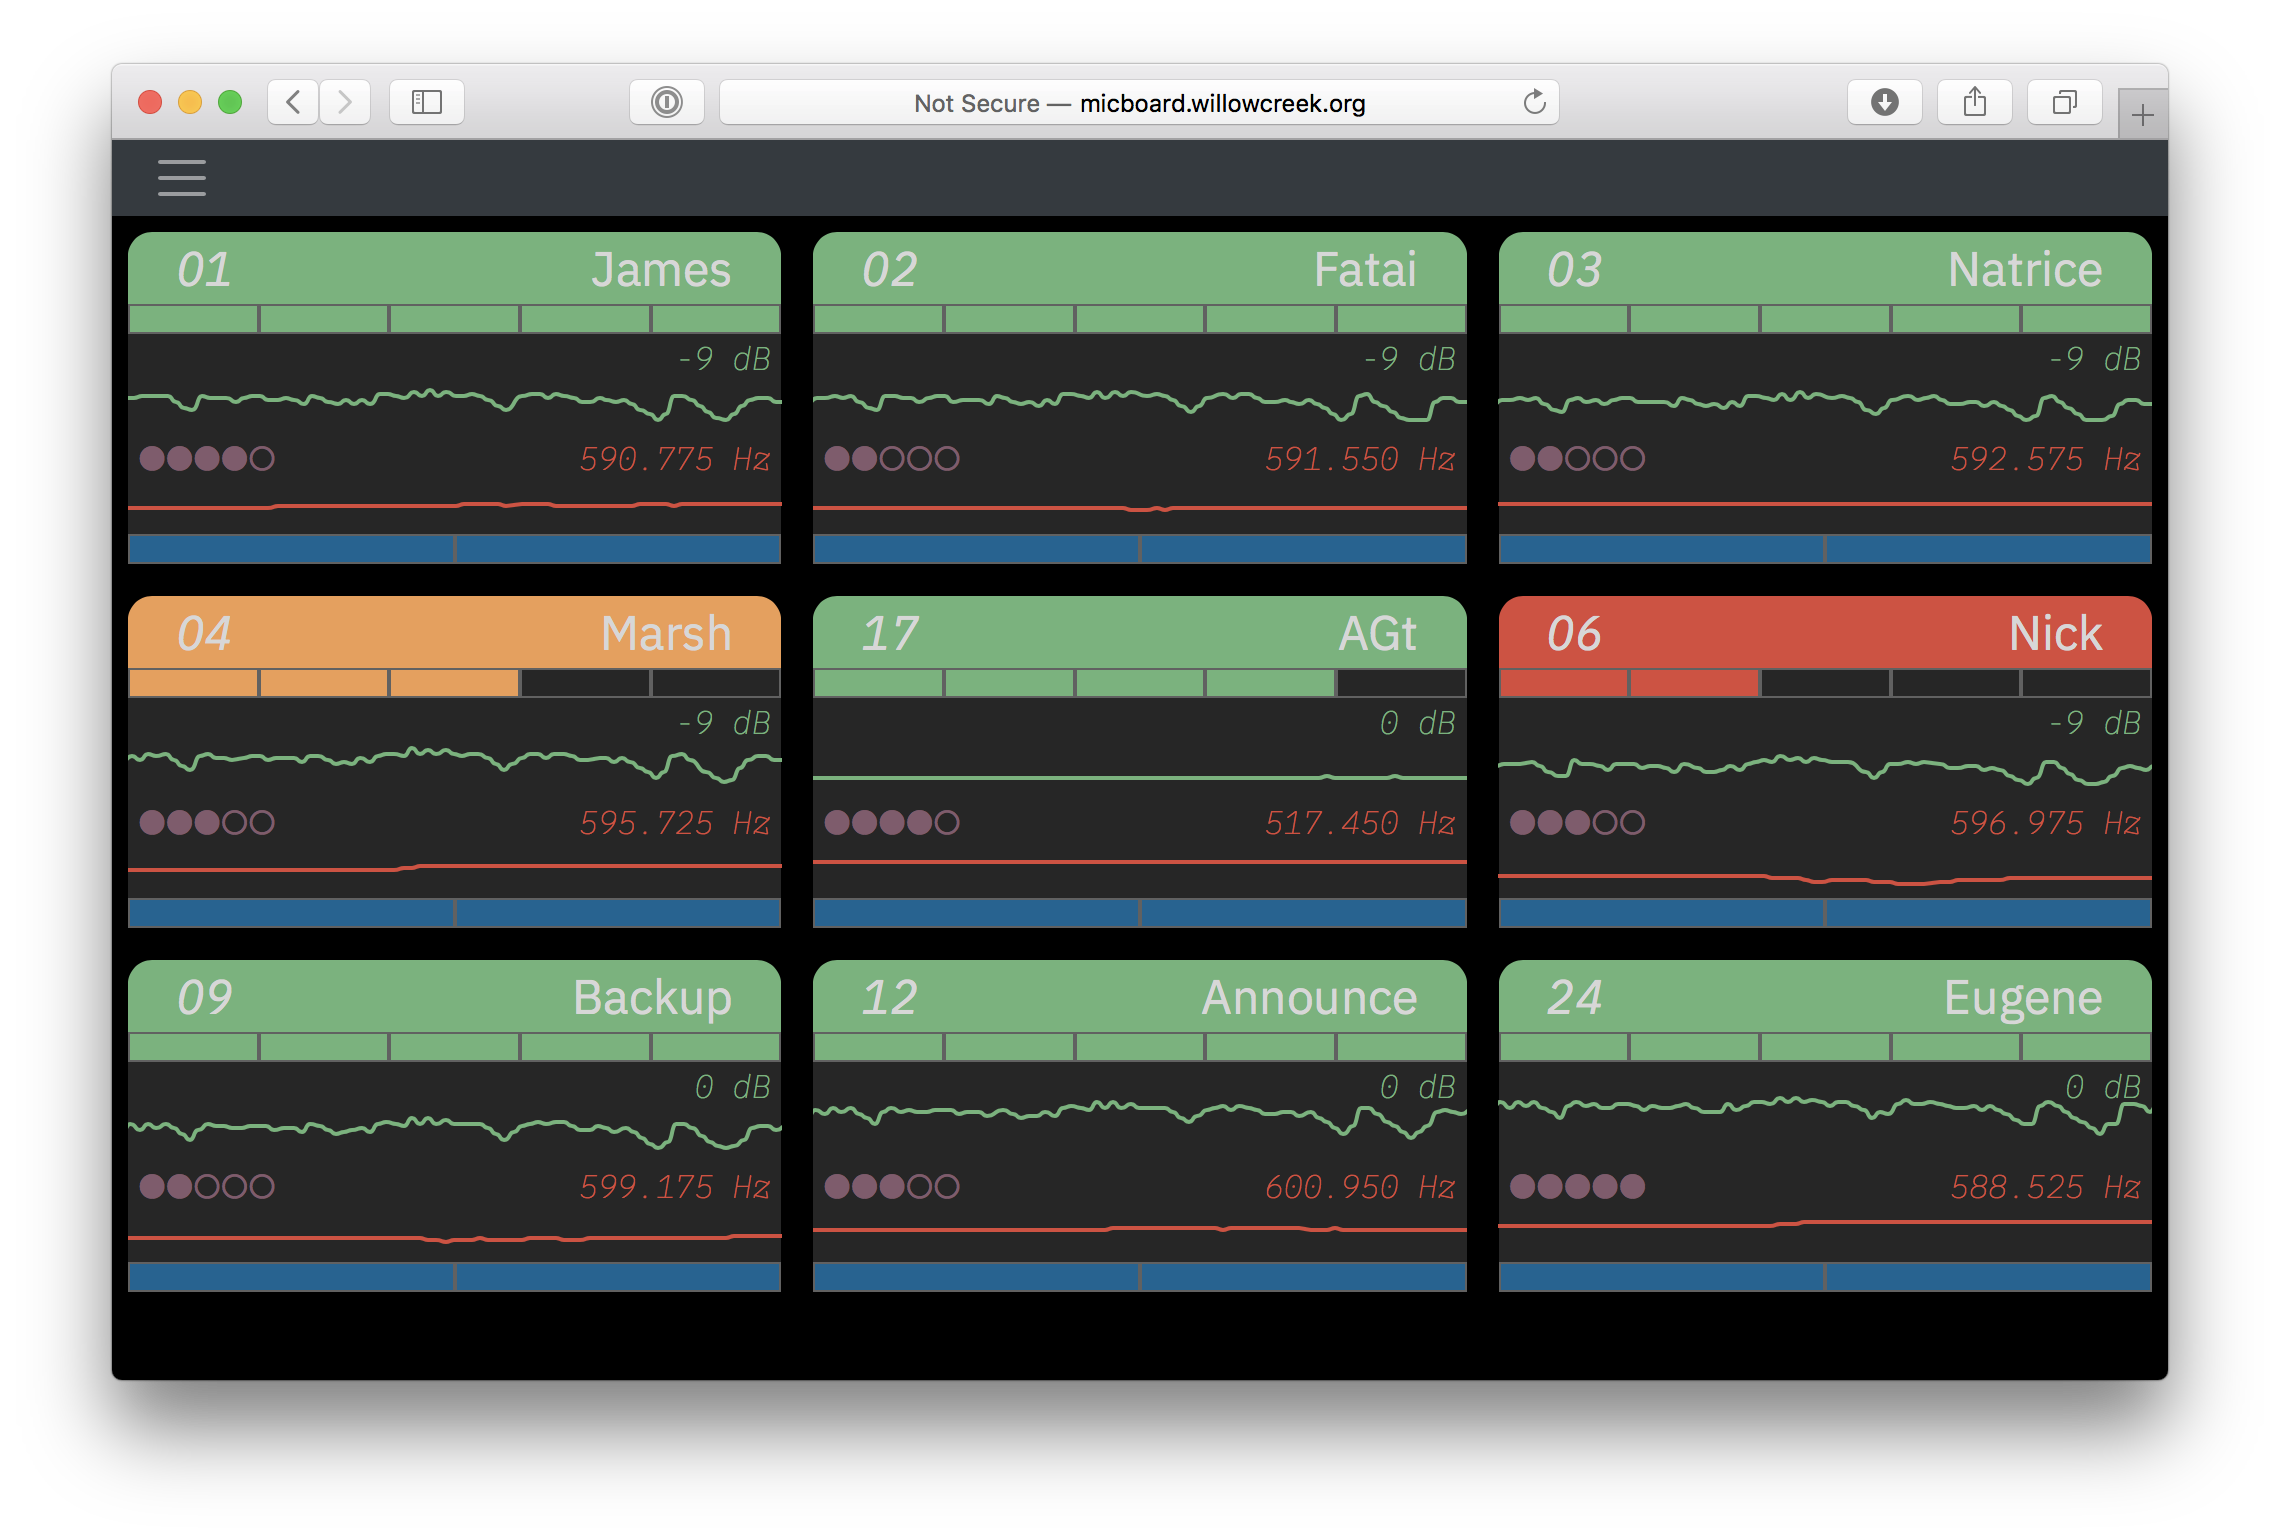This screenshot has height=1540, width=2280.
Task: Click the Safari back arrow button
Action: point(293,102)
